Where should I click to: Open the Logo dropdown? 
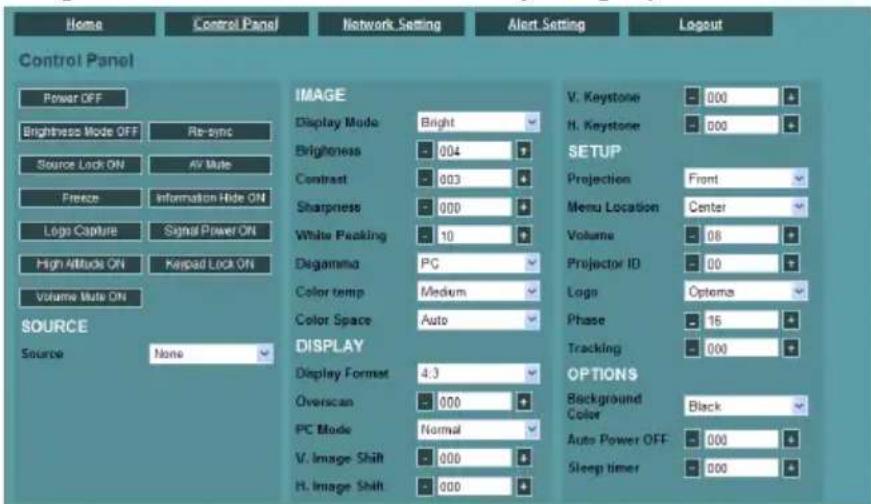pos(745,291)
